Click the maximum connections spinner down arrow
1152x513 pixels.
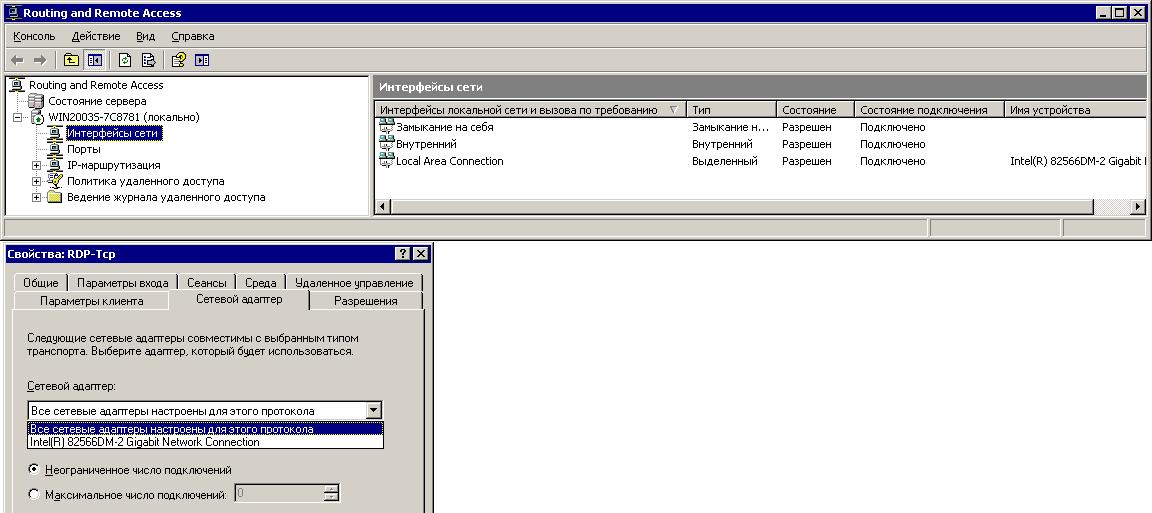pyautogui.click(x=331, y=498)
